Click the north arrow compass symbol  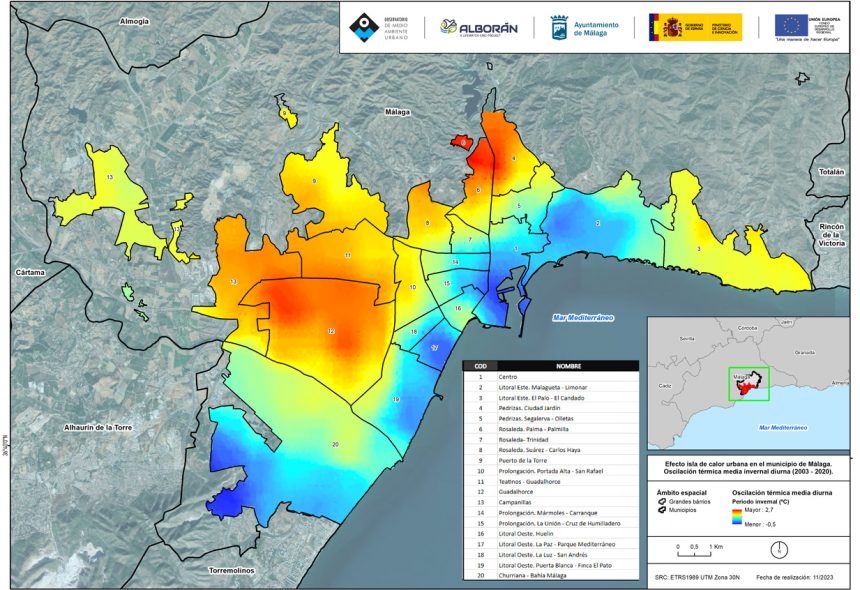tap(780, 548)
